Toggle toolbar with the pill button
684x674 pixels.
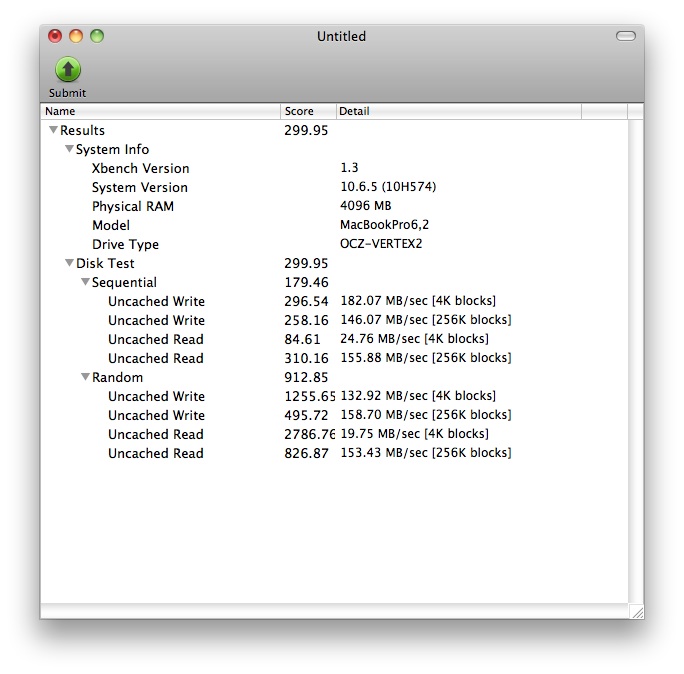[626, 36]
